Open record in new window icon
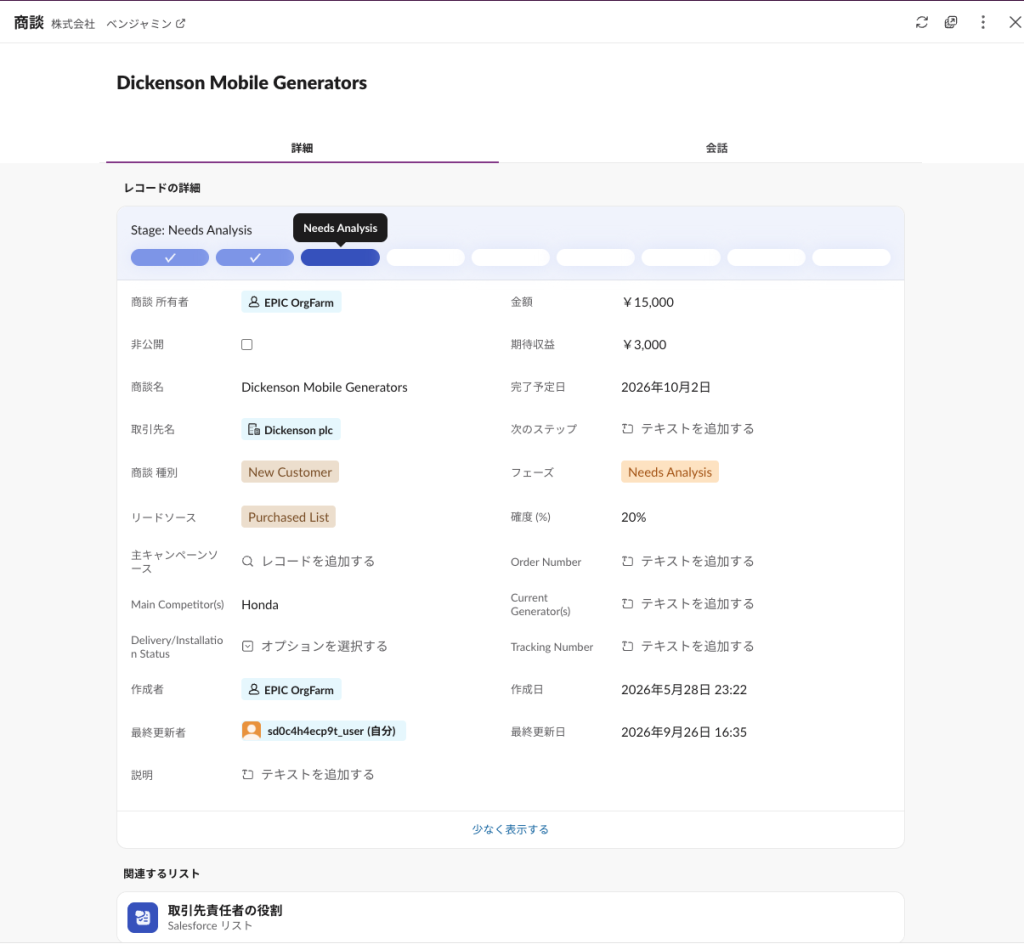Screen dimensions: 1024x944 (951, 22)
